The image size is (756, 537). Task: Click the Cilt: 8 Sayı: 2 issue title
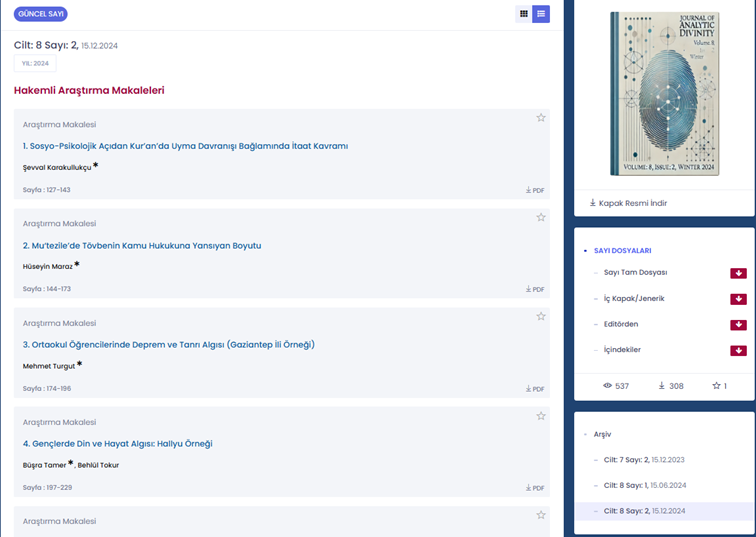pyautogui.click(x=46, y=45)
